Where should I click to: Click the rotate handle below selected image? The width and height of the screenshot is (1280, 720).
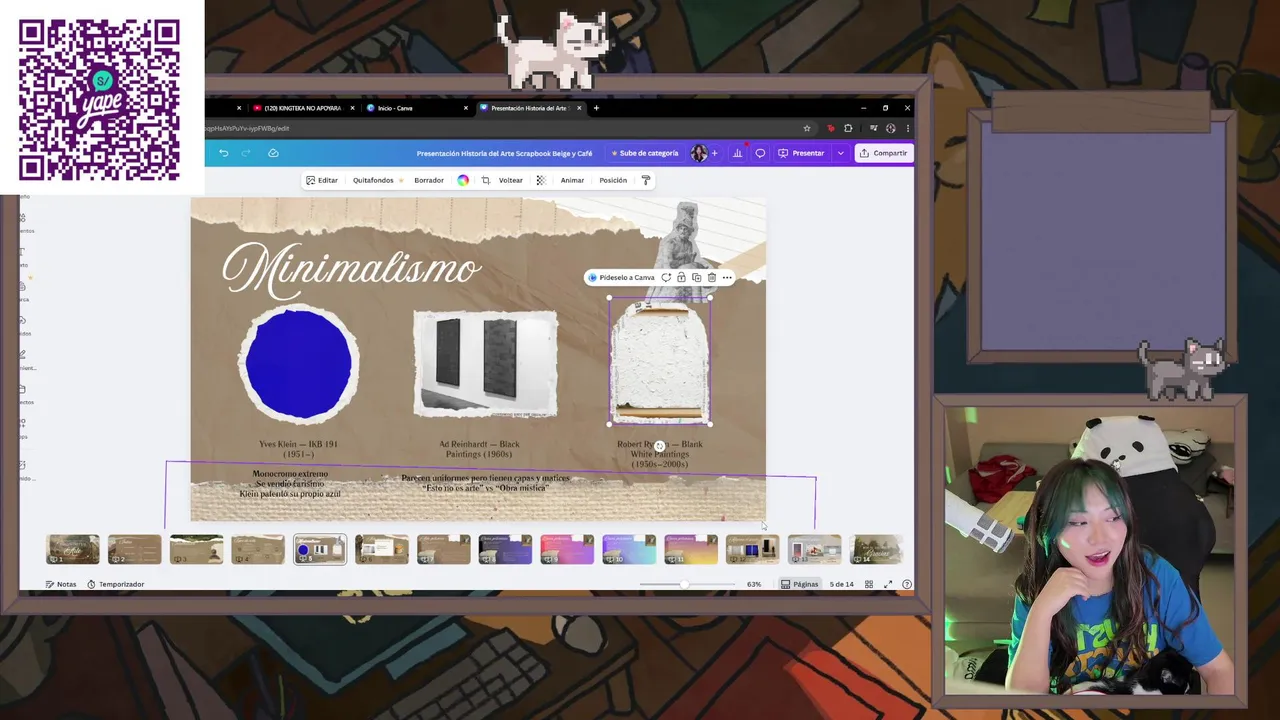[x=659, y=446]
